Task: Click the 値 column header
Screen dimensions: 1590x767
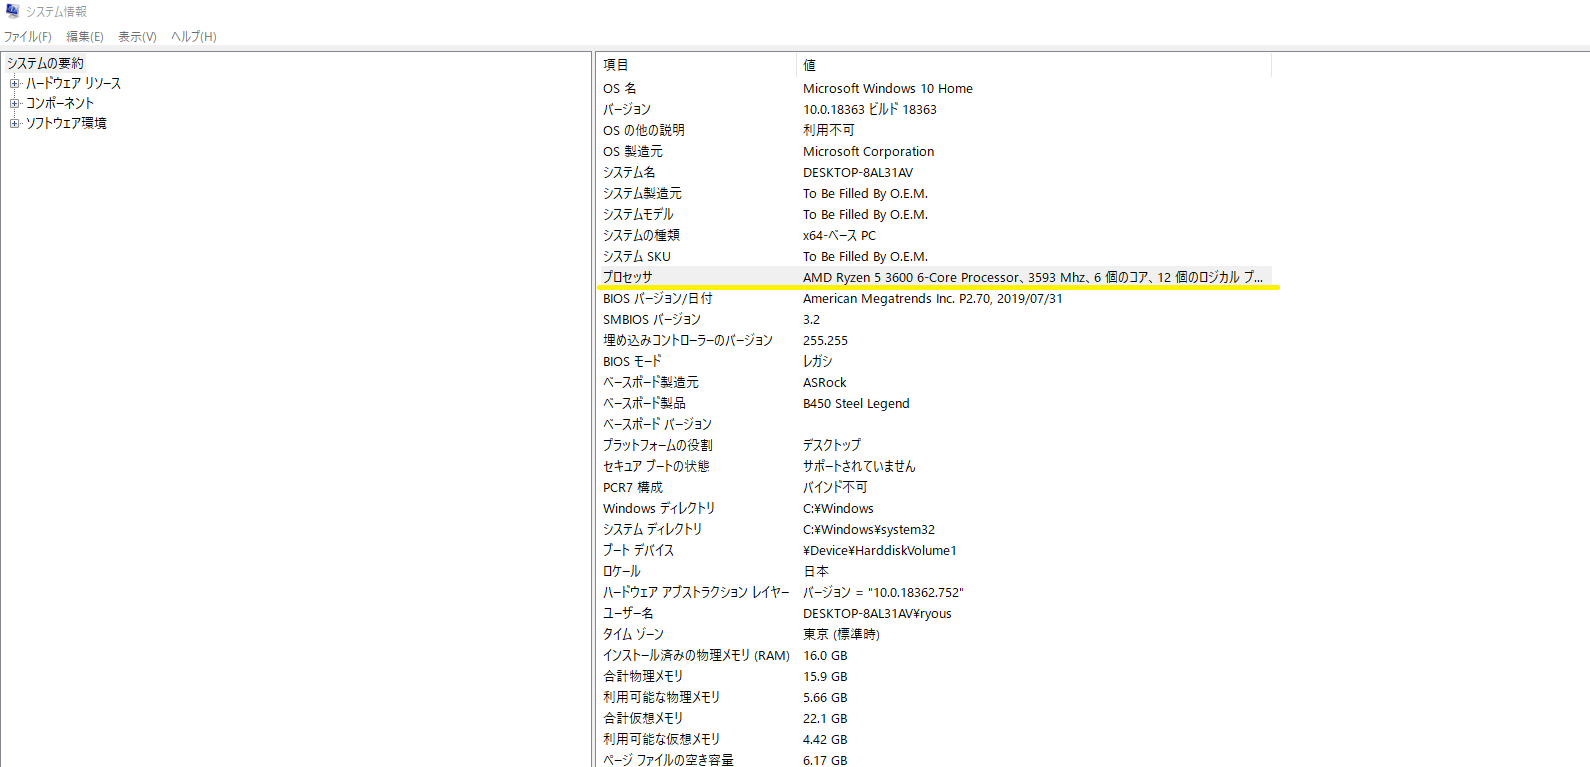Action: tap(1034, 65)
